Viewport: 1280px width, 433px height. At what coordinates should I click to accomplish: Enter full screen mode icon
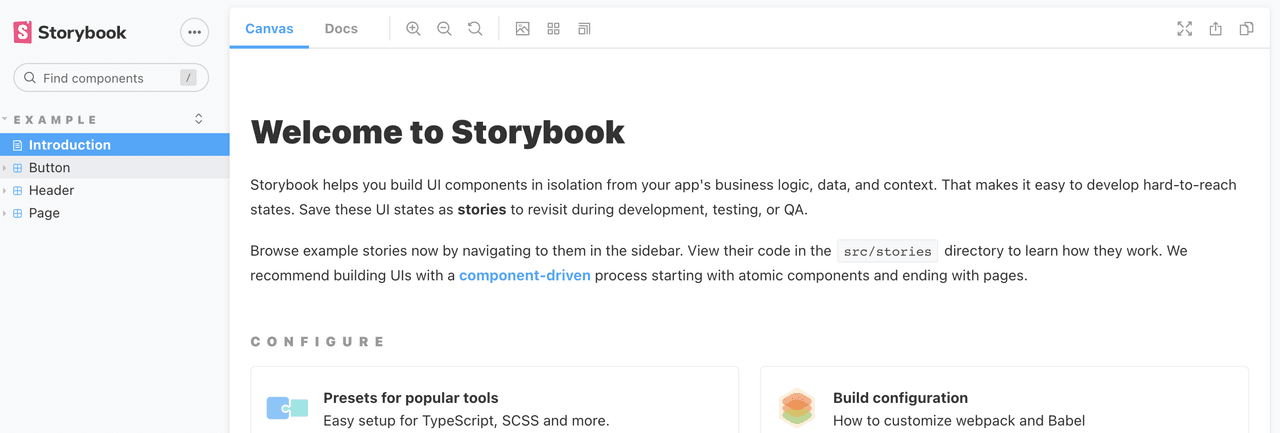tap(1184, 29)
